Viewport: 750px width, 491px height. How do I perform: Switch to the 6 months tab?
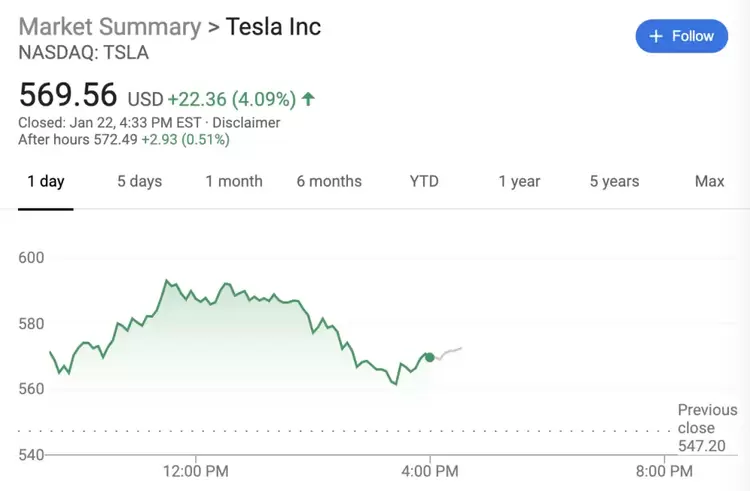click(x=329, y=181)
